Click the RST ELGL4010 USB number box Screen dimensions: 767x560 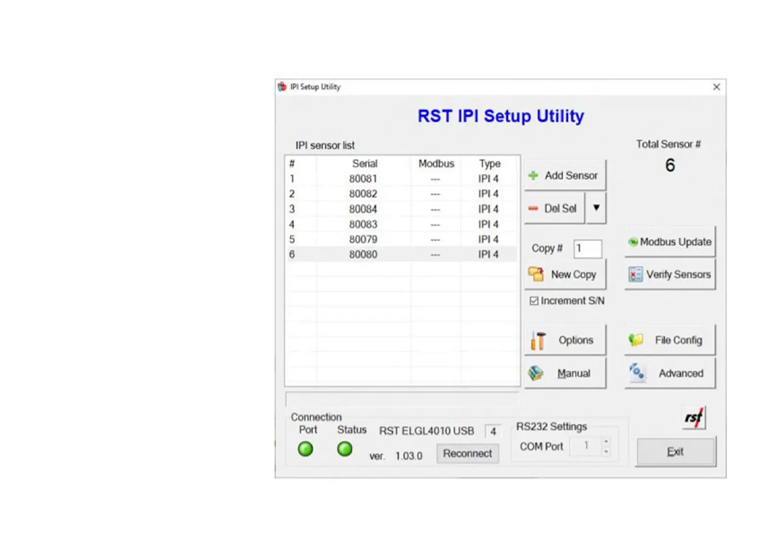click(x=493, y=431)
